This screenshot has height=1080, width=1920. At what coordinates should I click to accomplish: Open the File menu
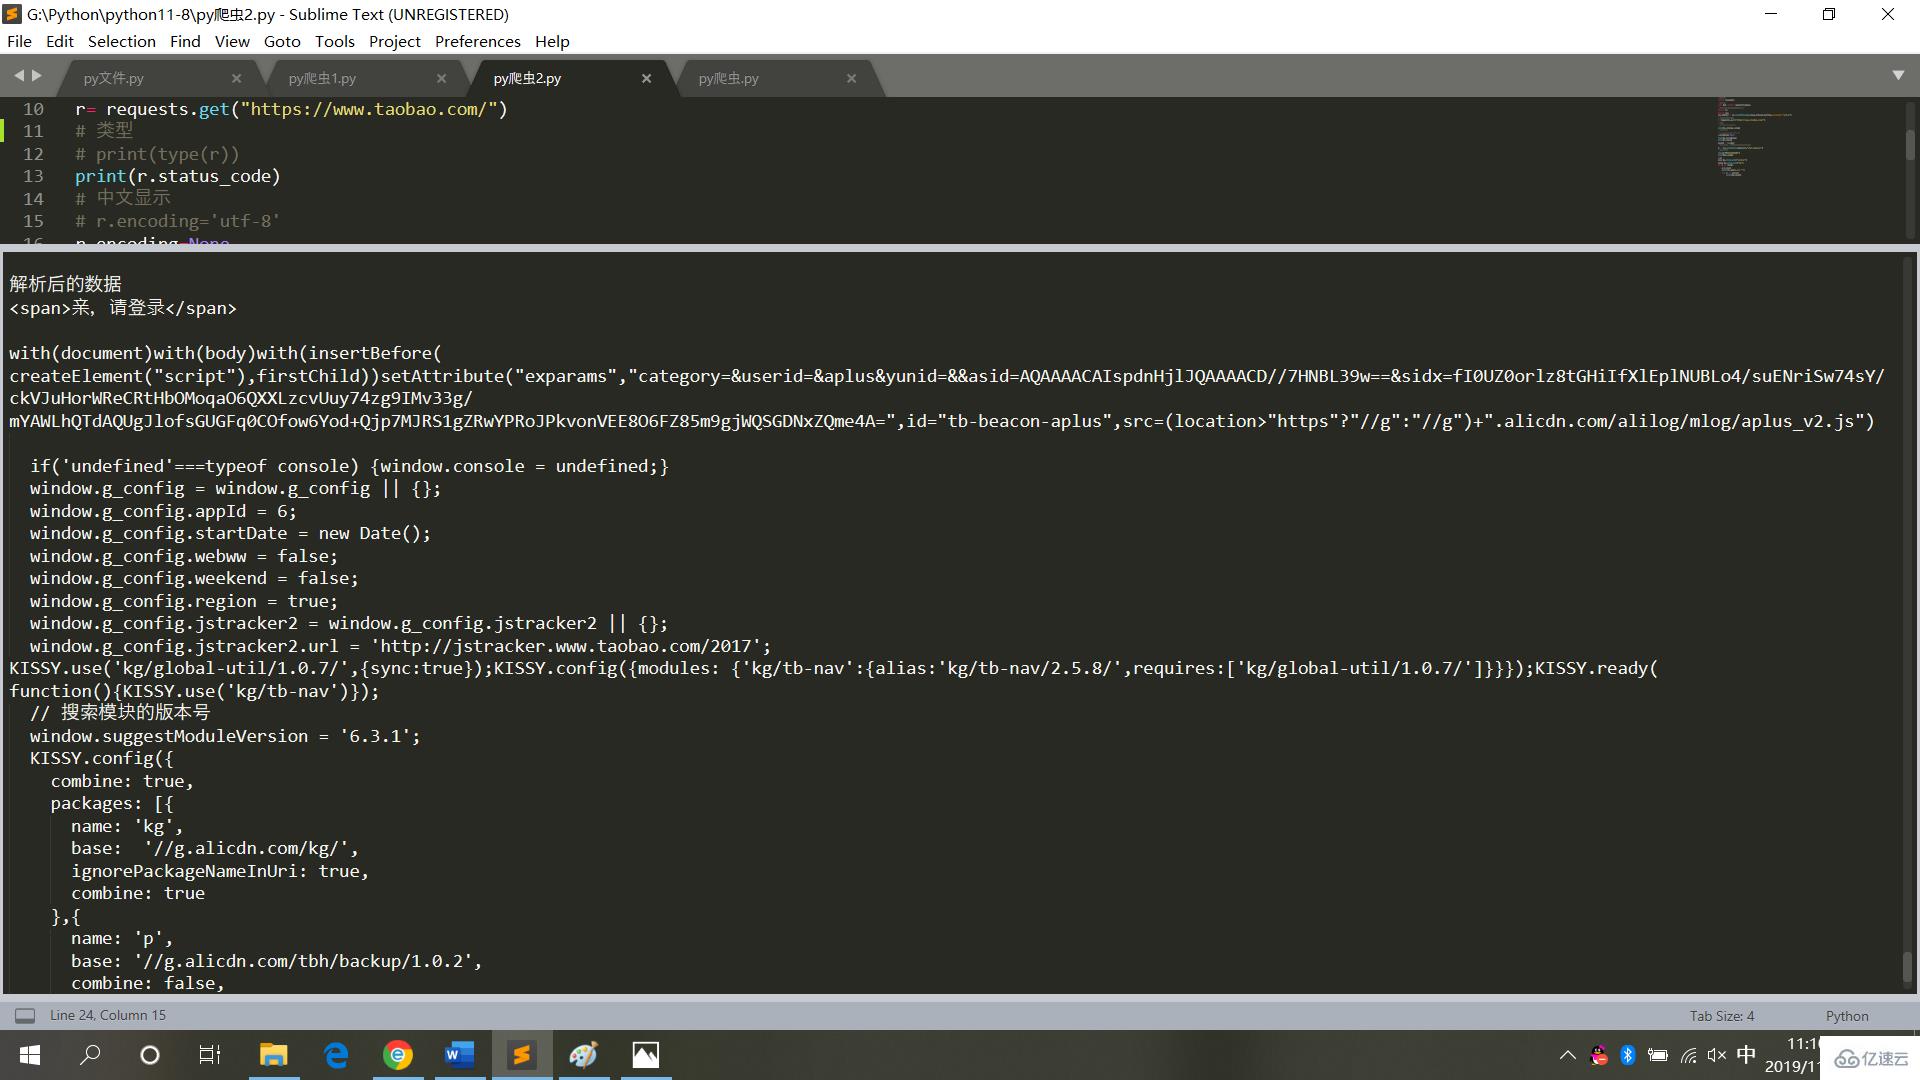(19, 41)
